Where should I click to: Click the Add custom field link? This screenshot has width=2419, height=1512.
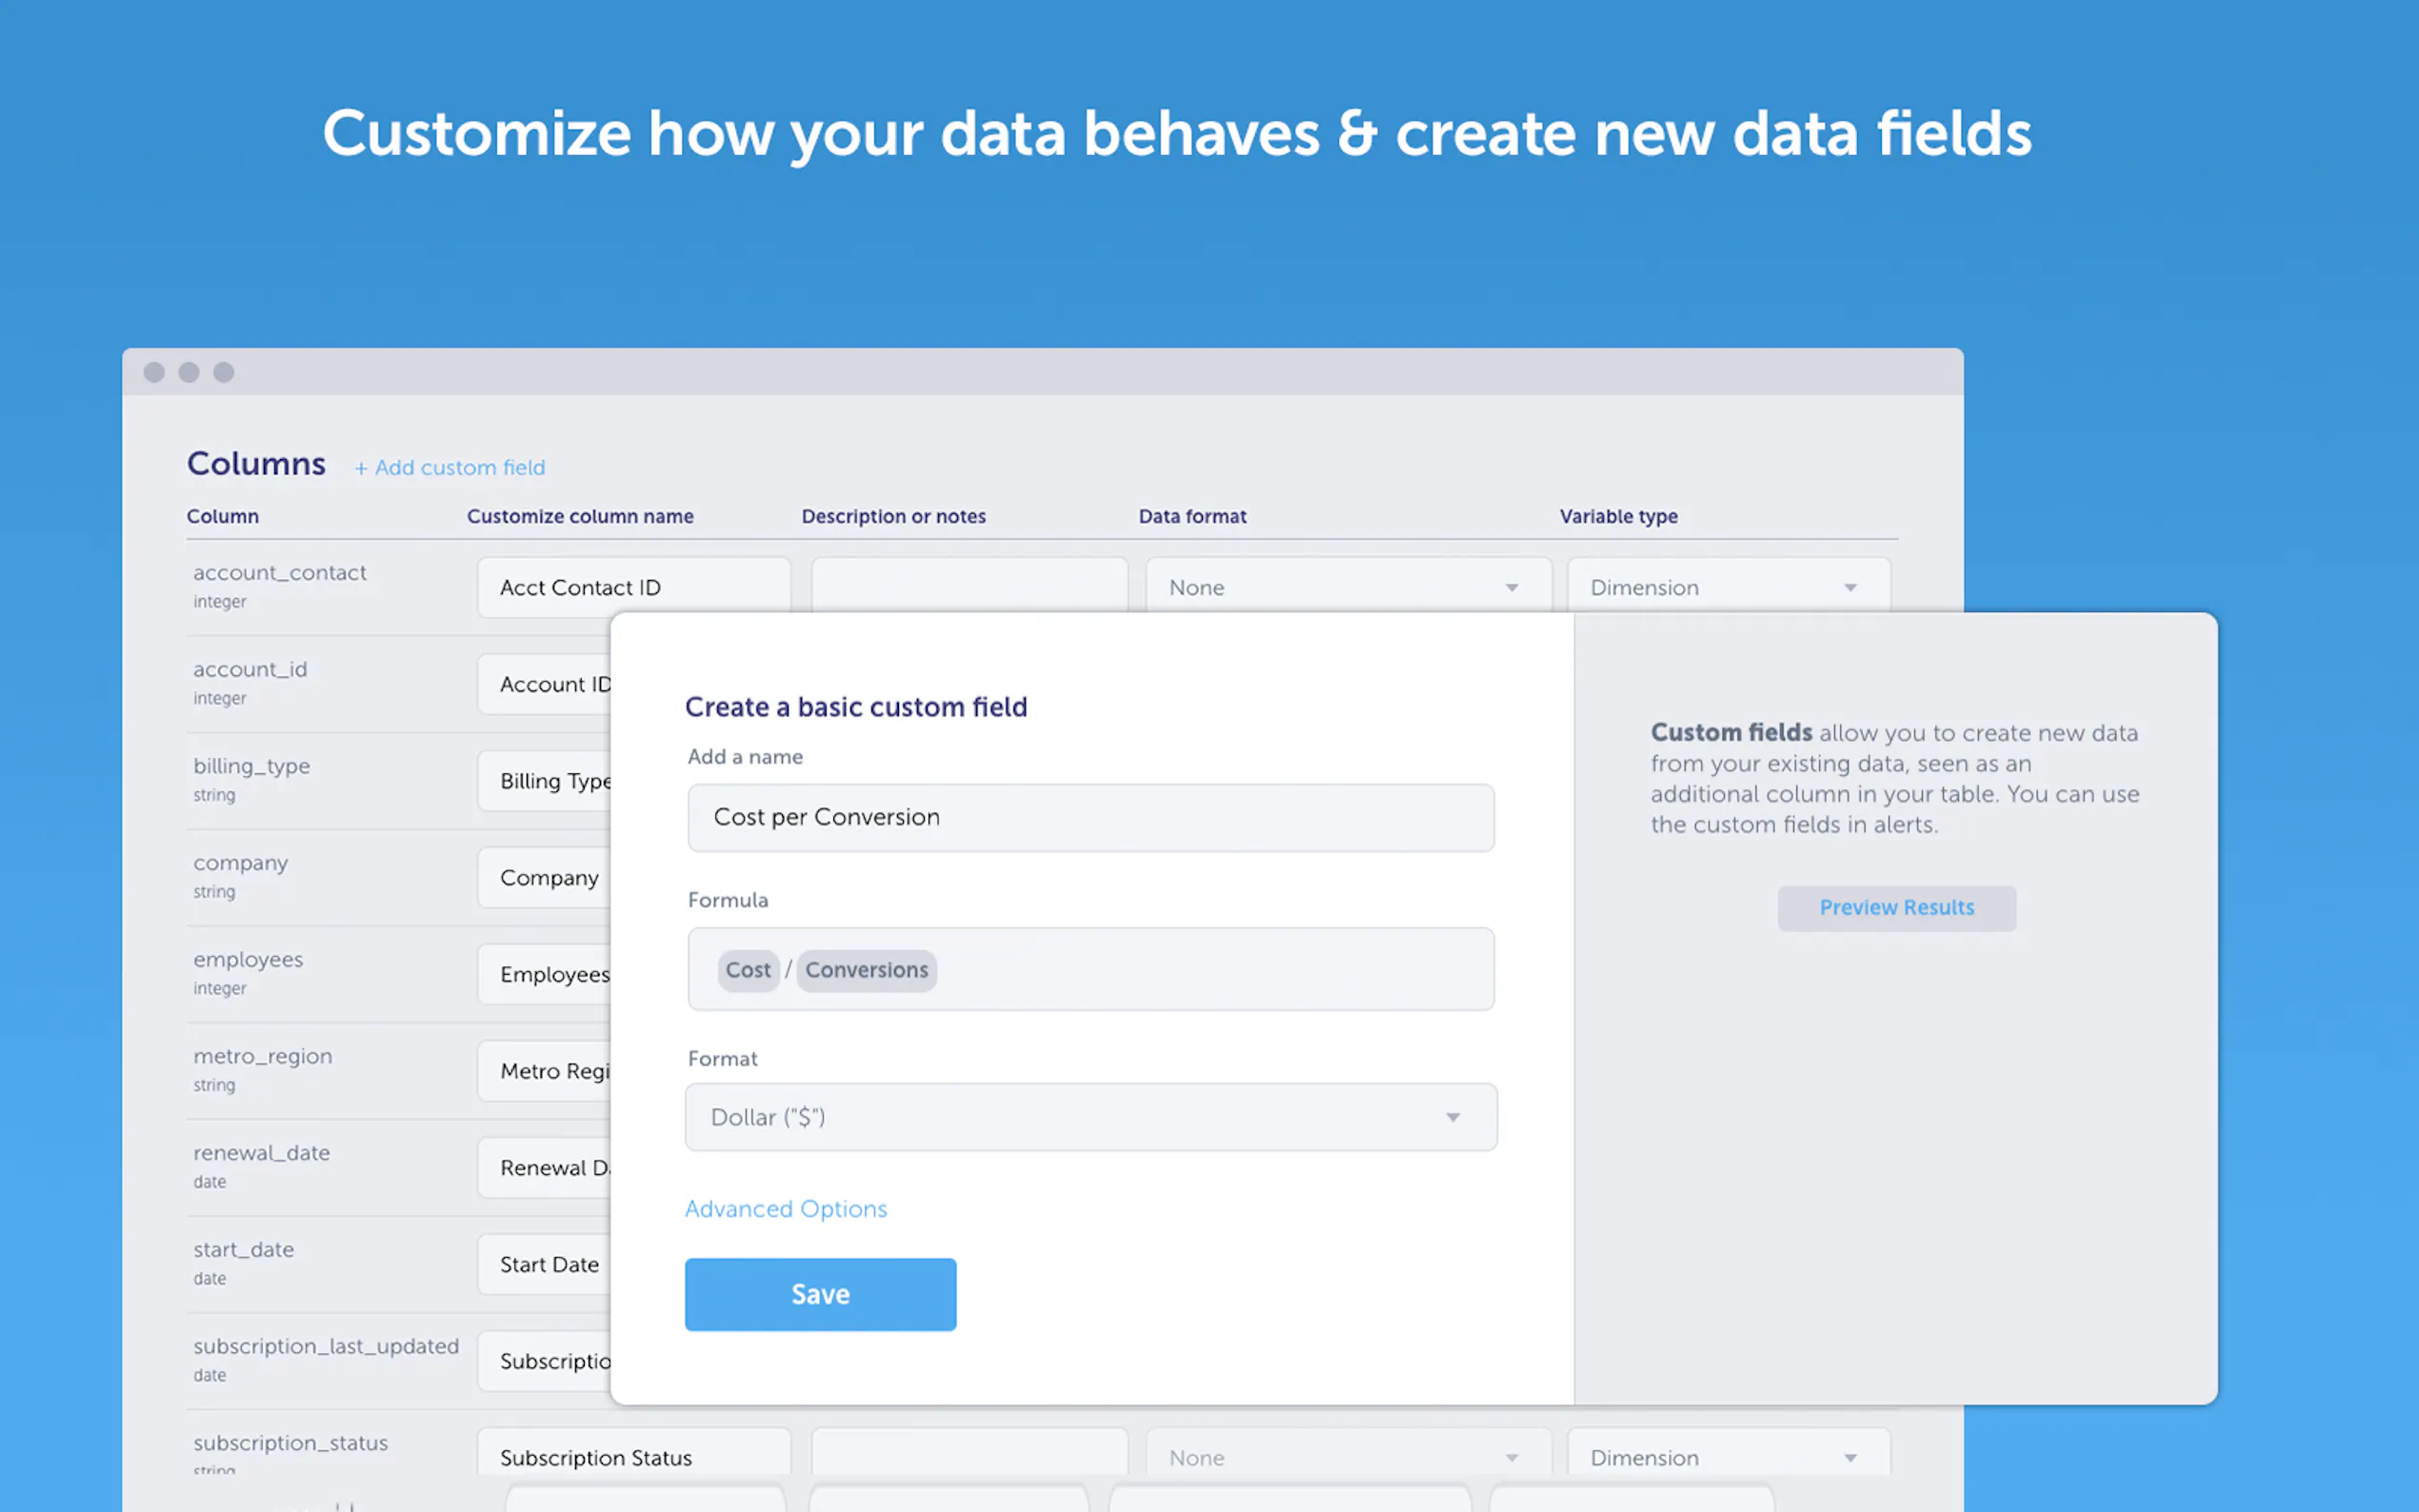pos(450,467)
